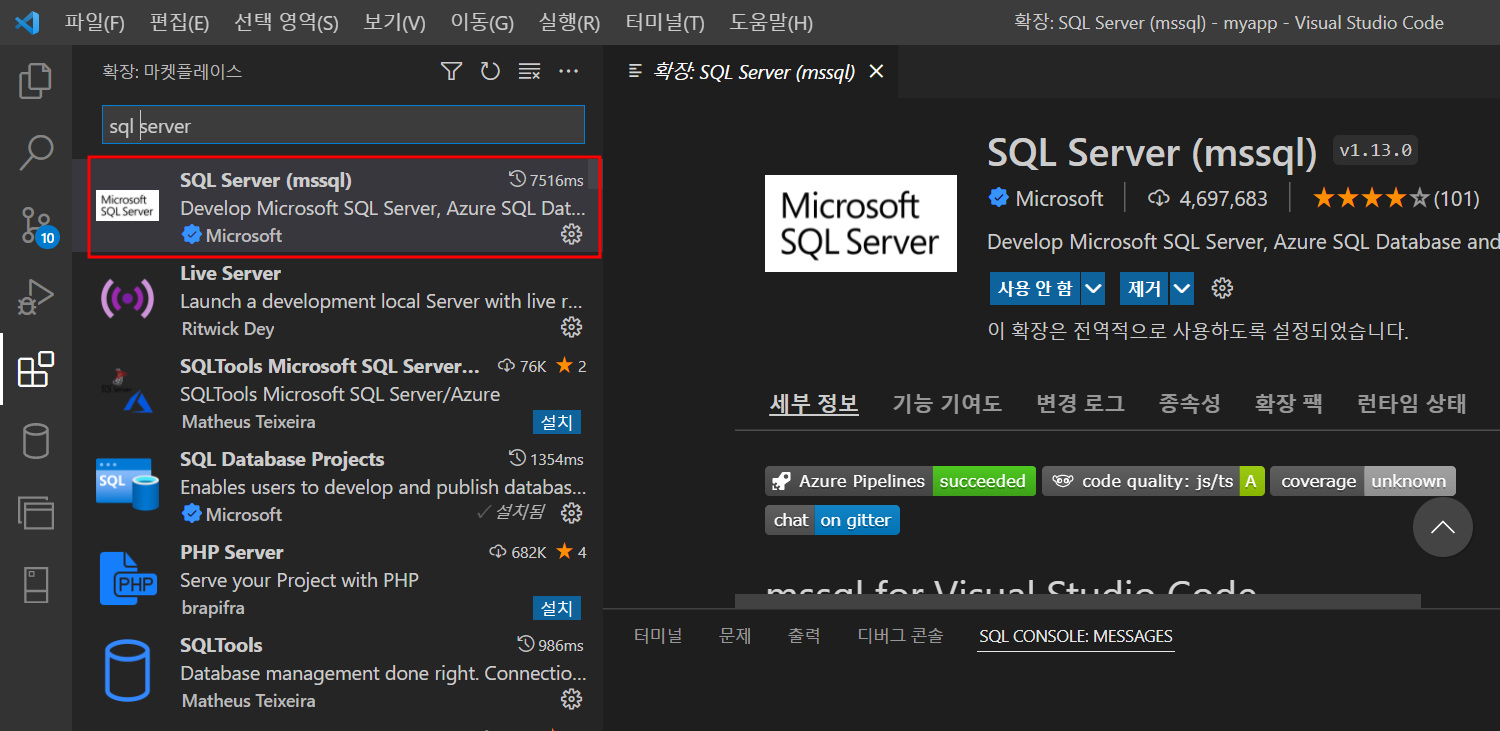The width and height of the screenshot is (1500, 731).
Task: Click the Live Server extension icon
Action: pyautogui.click(x=128, y=298)
